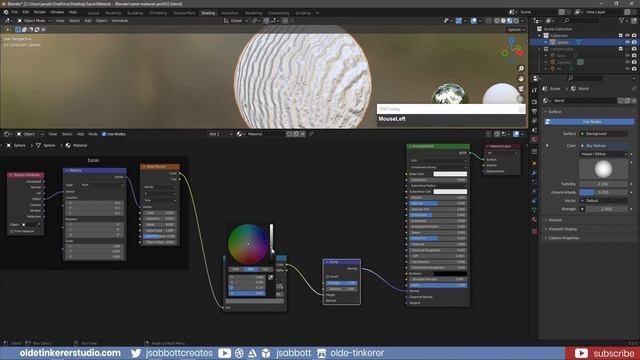
Task: Click the blue Z axis gizmo ball
Action: (x=512, y=40)
